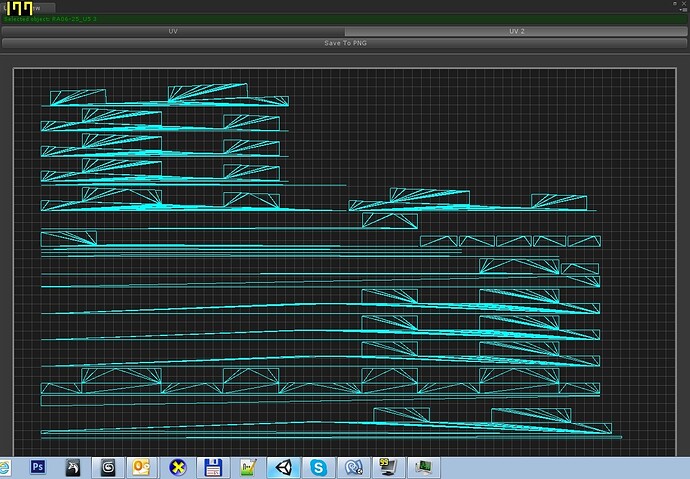
Task: Click the blue circle yellow X taskbar icon
Action: click(x=177, y=467)
